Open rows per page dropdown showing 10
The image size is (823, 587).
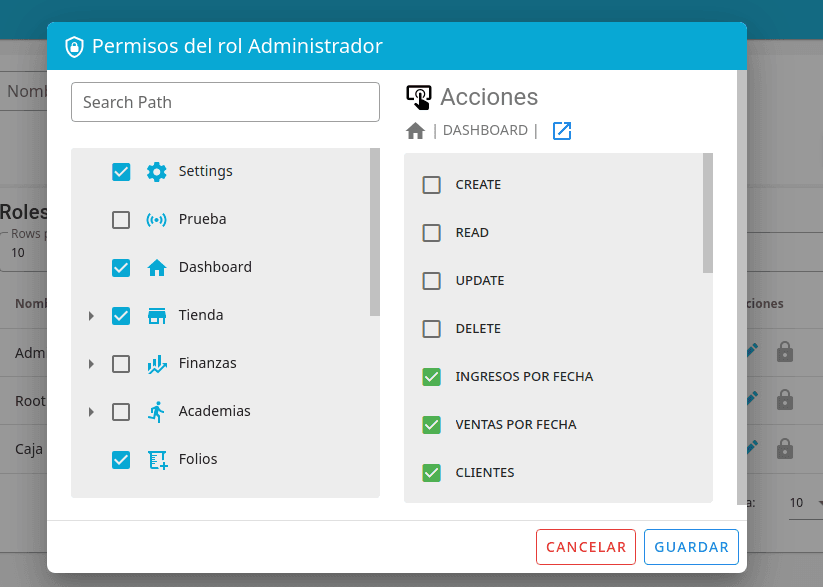point(24,253)
